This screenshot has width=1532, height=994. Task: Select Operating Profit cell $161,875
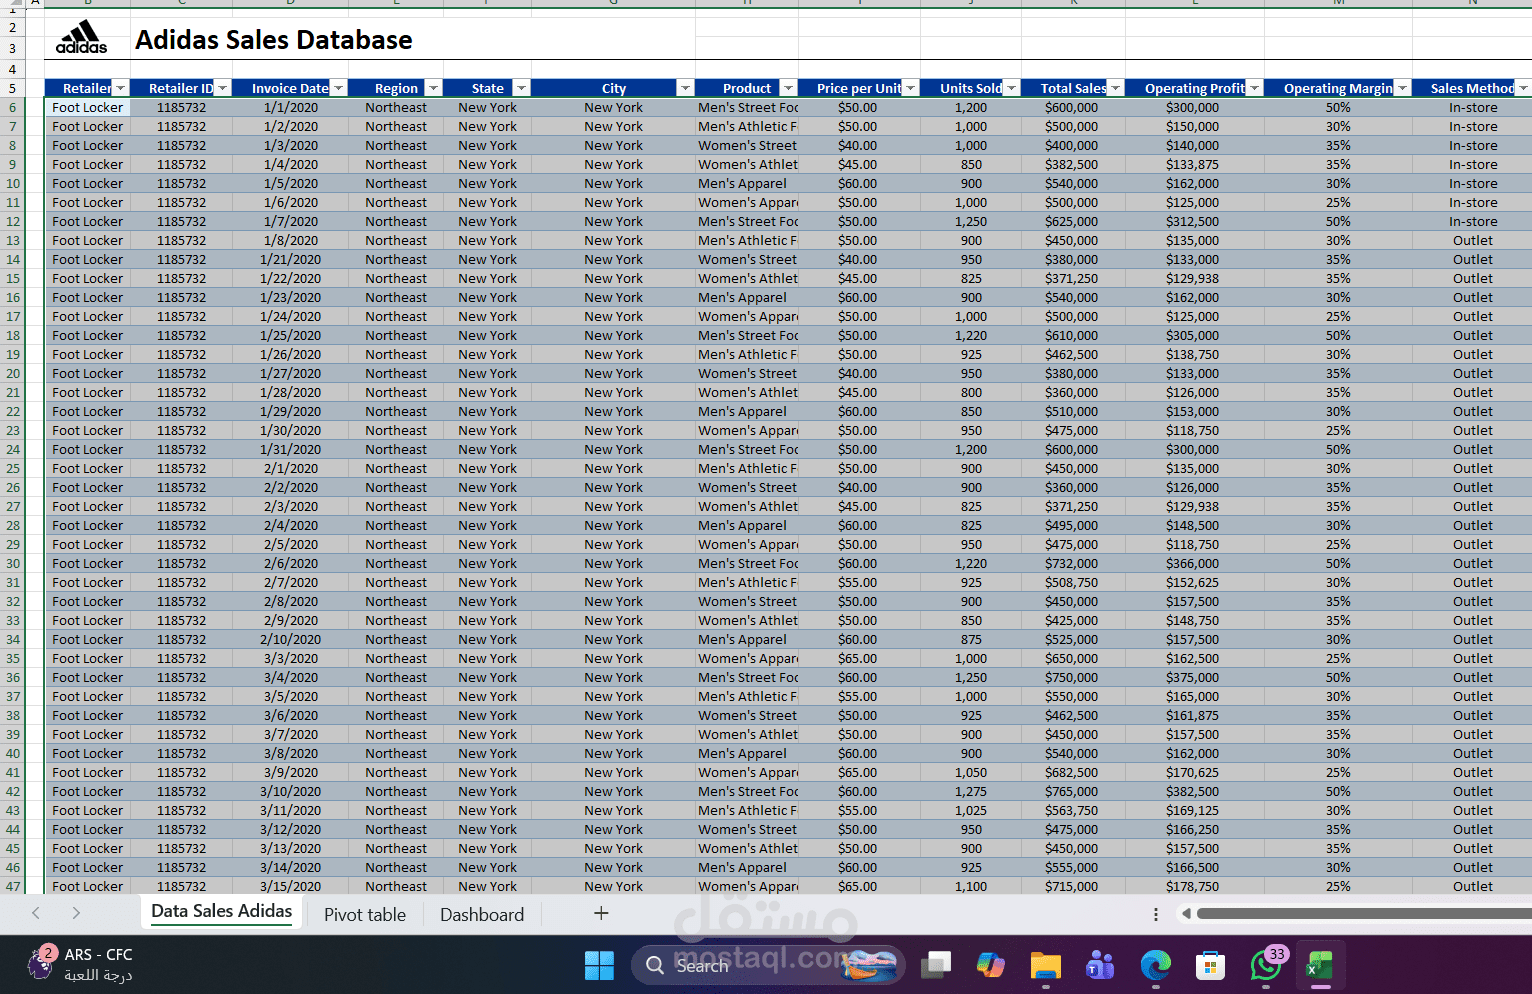1194,715
